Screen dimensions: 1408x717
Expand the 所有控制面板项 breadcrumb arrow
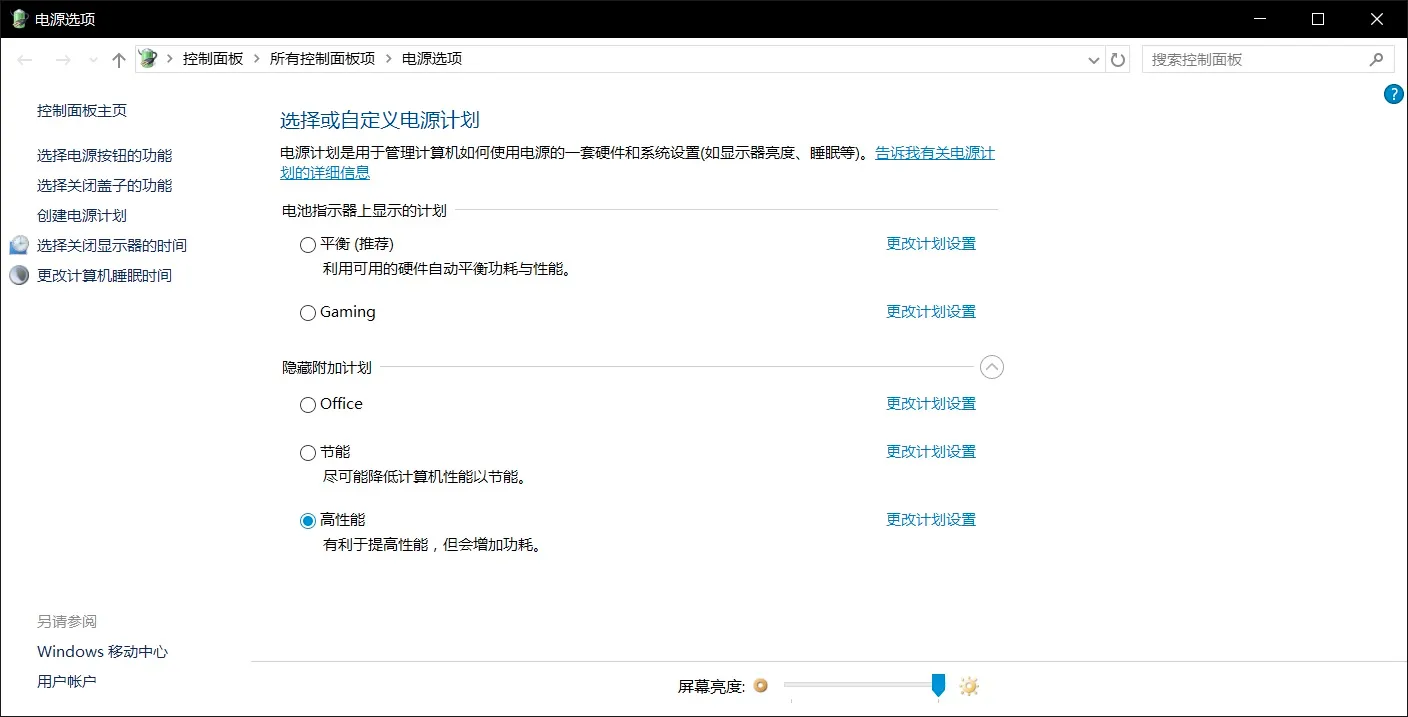pos(387,58)
